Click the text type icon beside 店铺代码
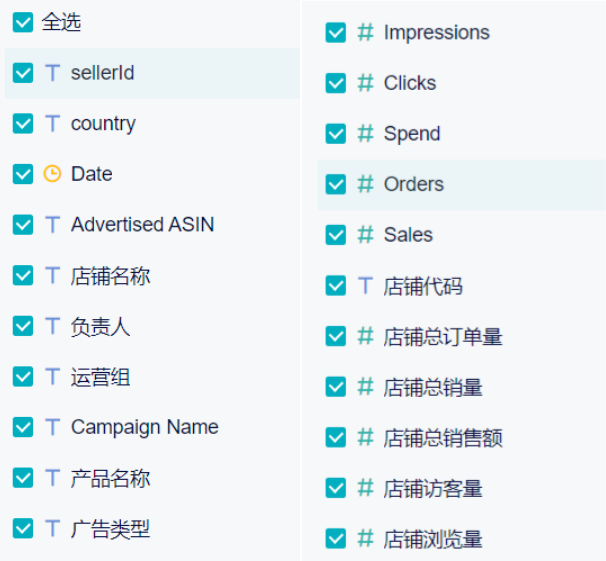Viewport: 606px width, 561px height. 365,286
